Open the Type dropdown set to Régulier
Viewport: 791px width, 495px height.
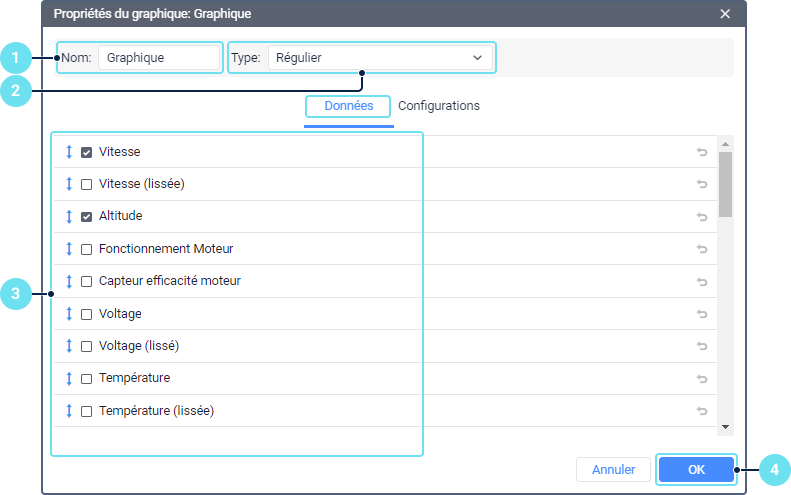[380, 58]
